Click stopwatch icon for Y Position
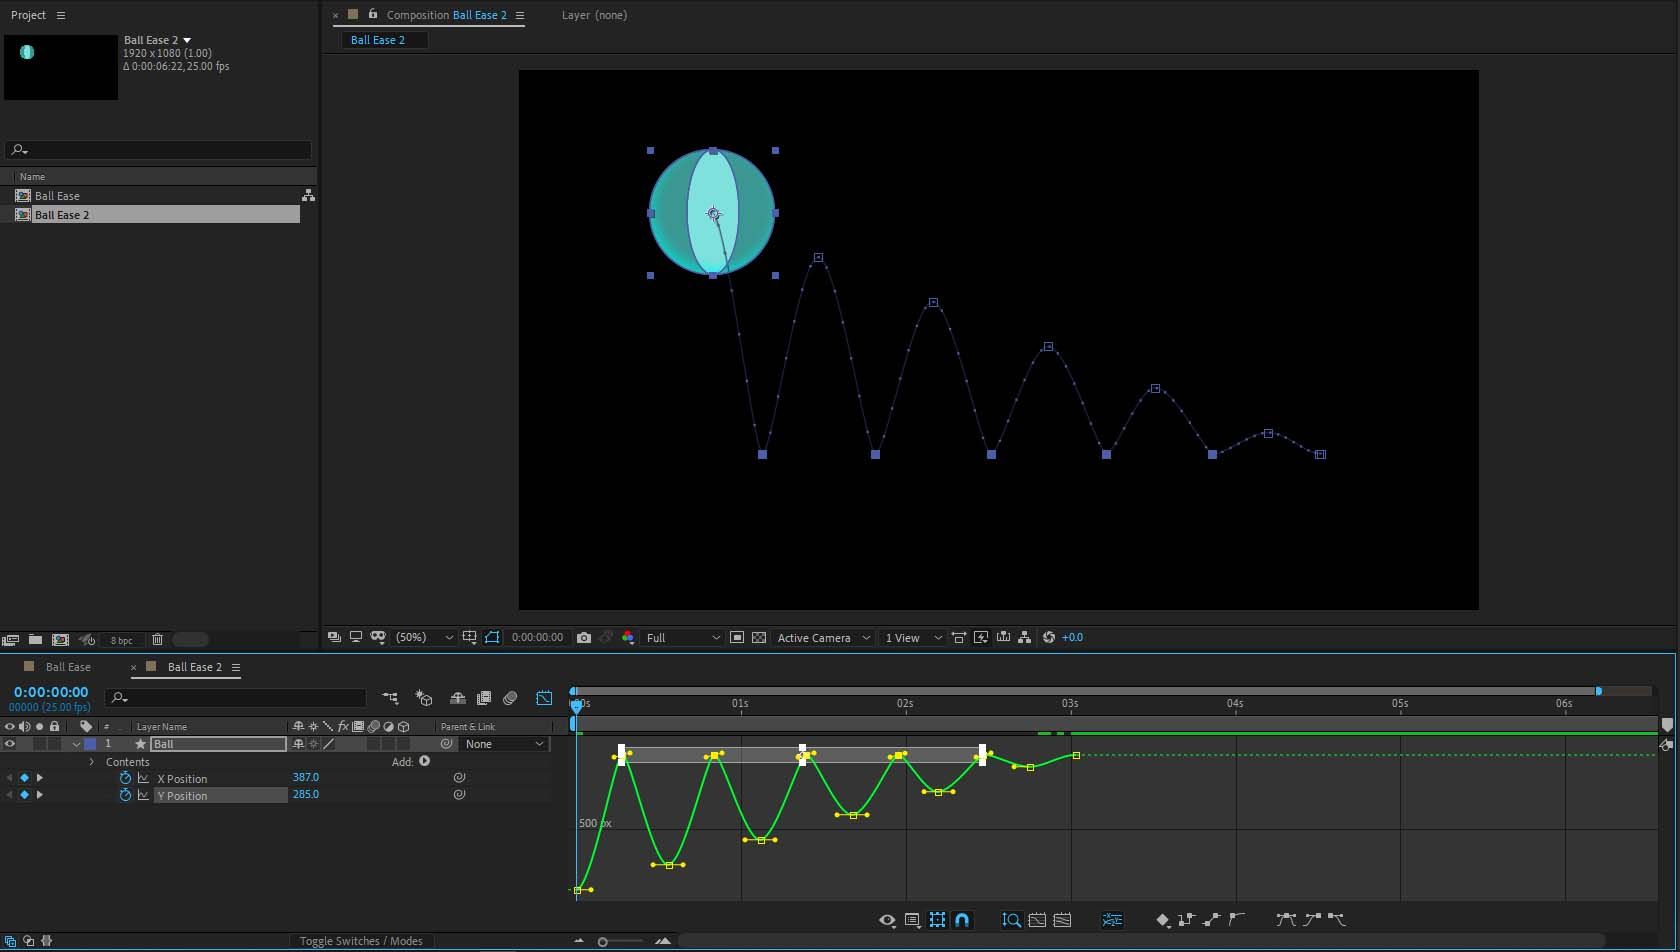Screen dimensions: 1680x952 [125, 795]
